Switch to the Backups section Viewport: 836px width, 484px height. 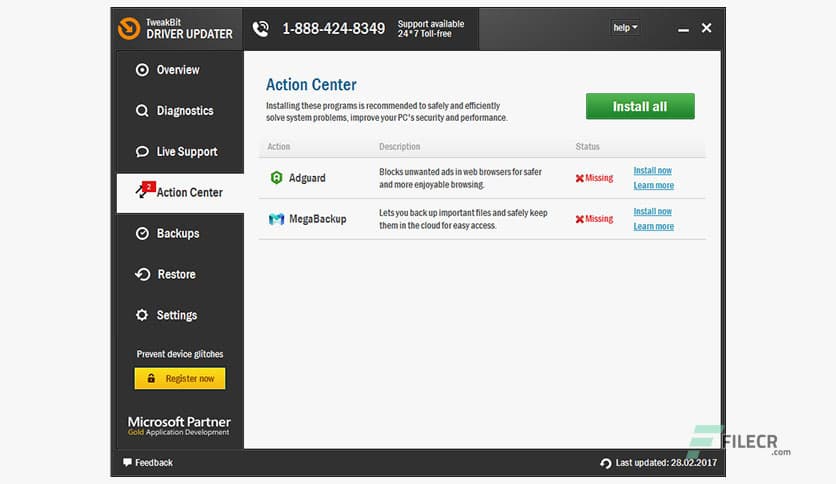(x=180, y=233)
